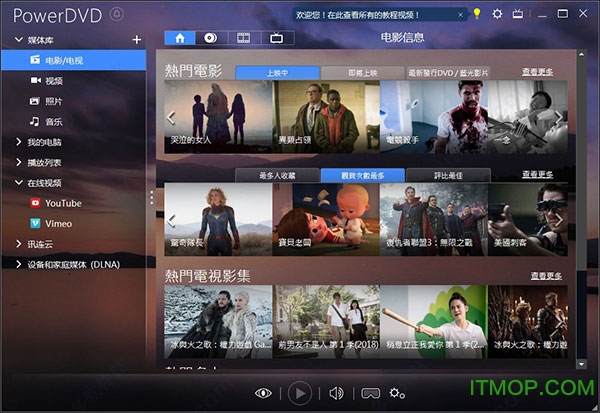Screen dimensions: 600x413
Task: Open 復仇者聯盟3:無限之戰 thumbnail
Action: click(x=434, y=219)
